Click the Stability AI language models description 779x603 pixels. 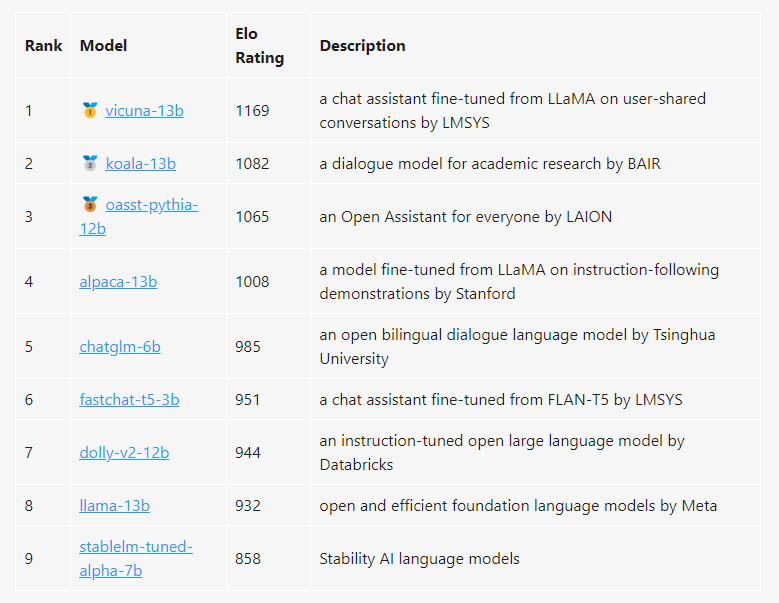tap(419, 559)
